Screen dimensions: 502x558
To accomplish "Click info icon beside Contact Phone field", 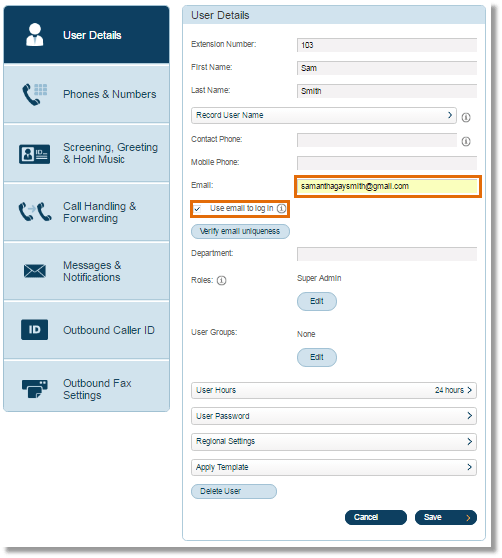I will point(466,142).
